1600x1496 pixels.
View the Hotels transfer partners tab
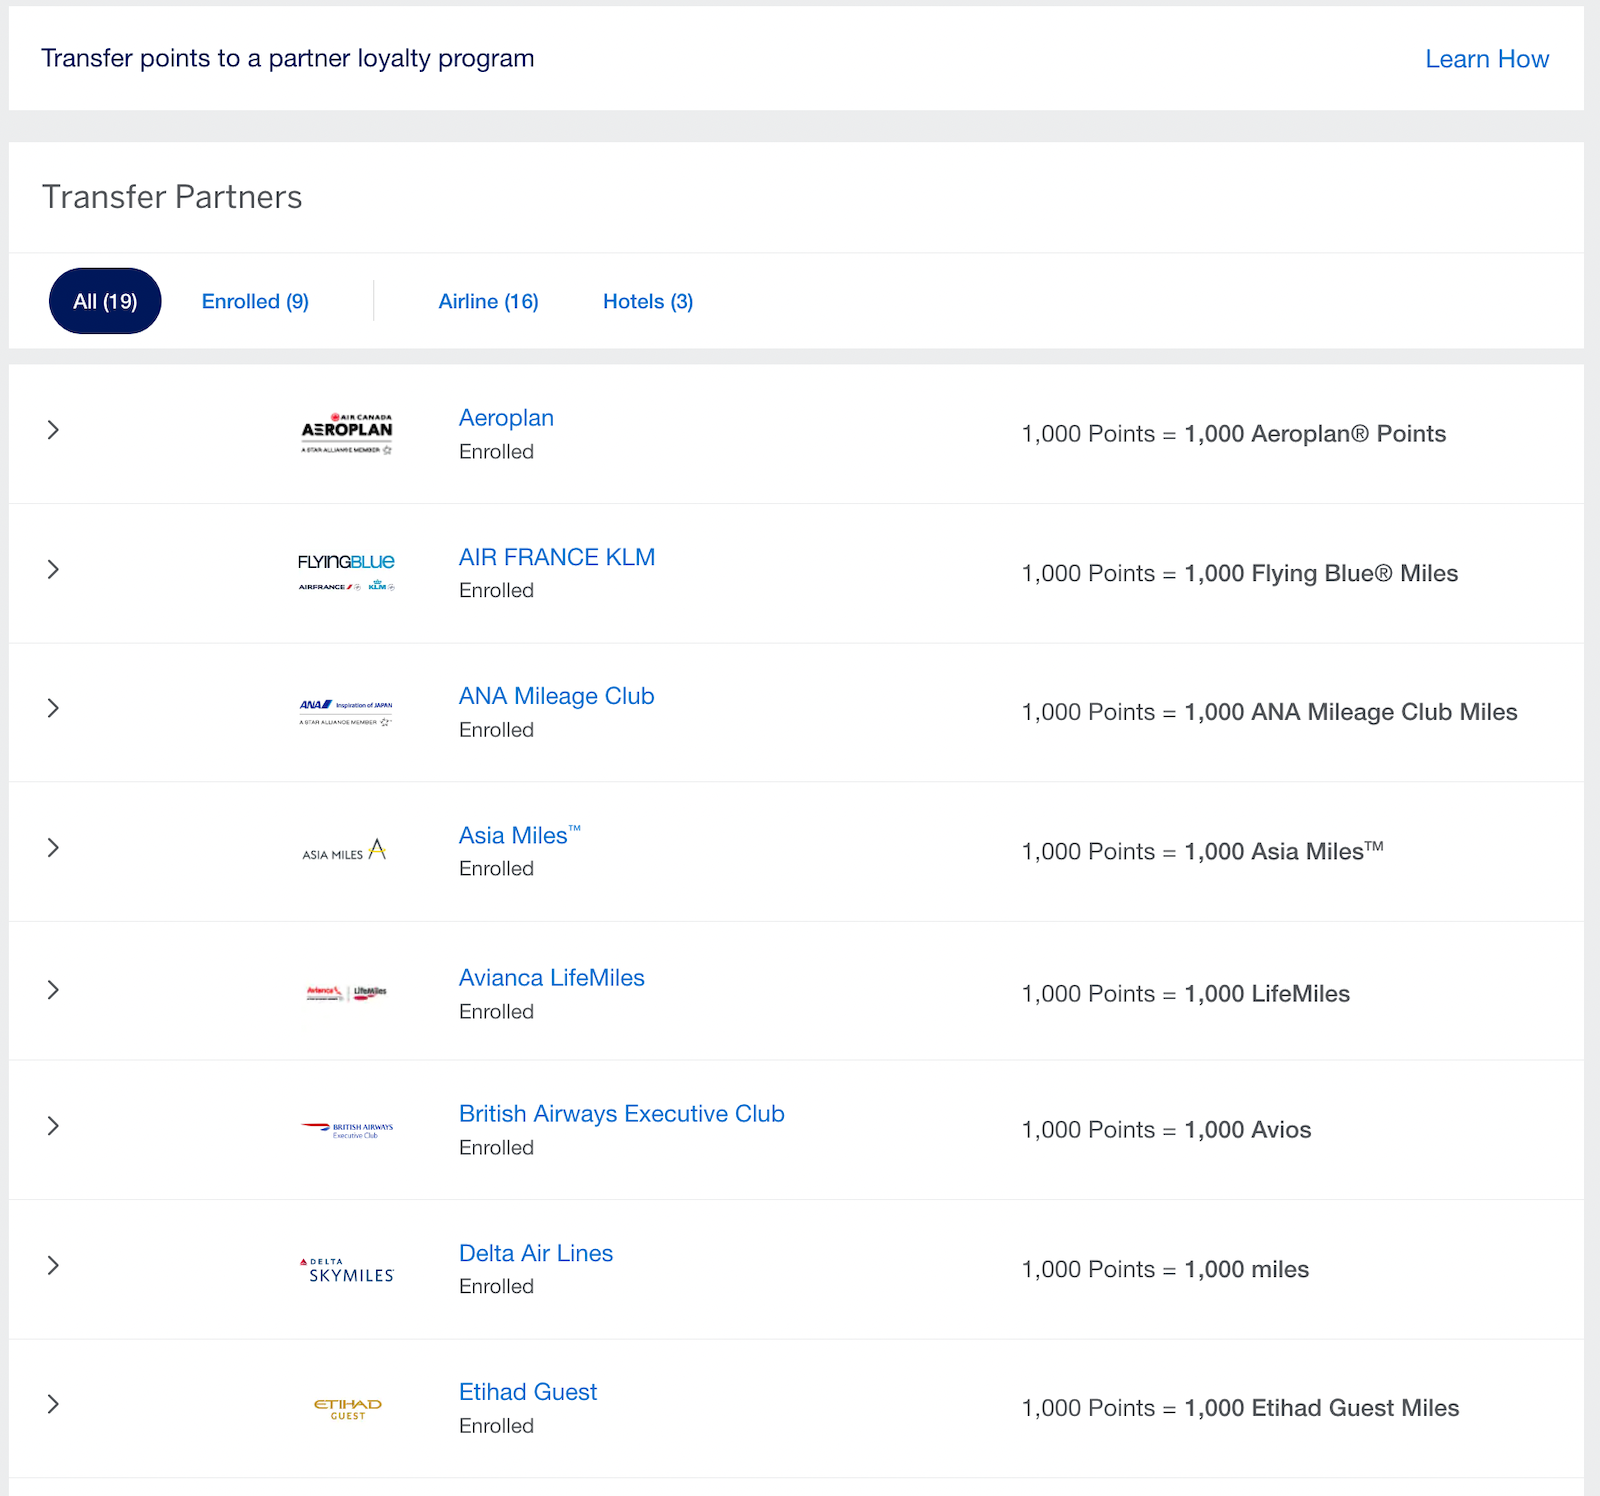pyautogui.click(x=647, y=301)
